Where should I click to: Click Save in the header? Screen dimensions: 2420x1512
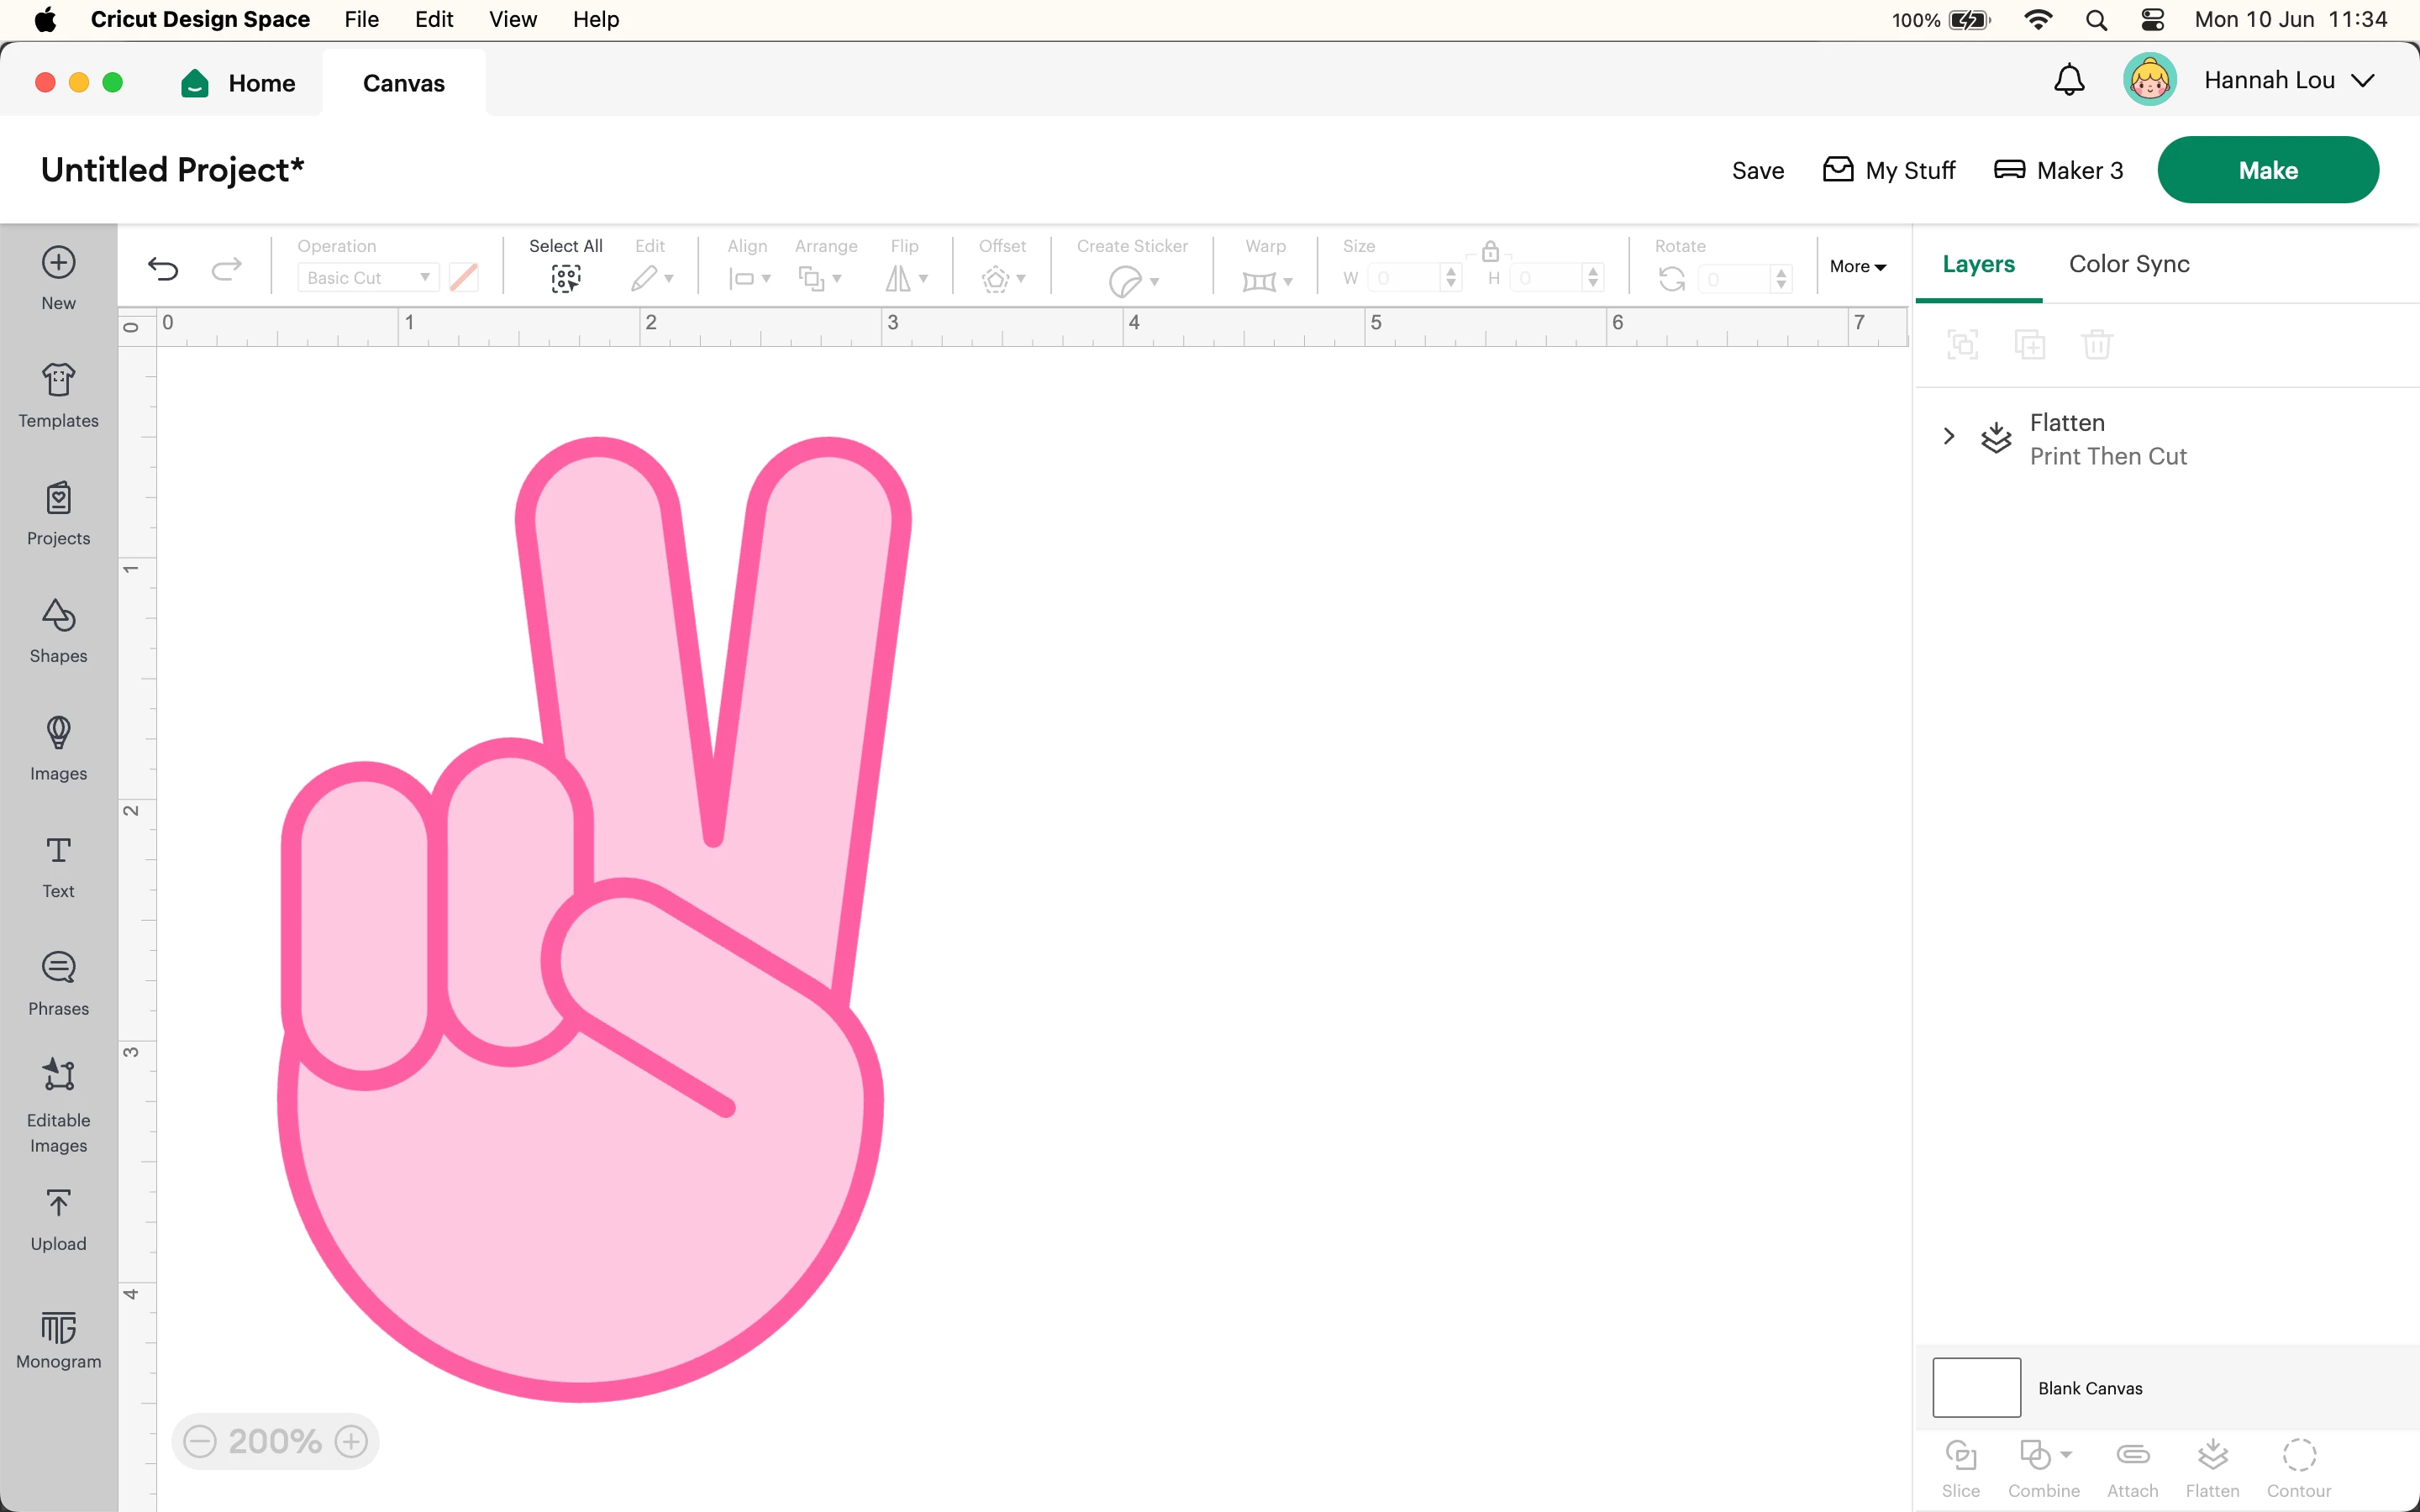point(1757,170)
